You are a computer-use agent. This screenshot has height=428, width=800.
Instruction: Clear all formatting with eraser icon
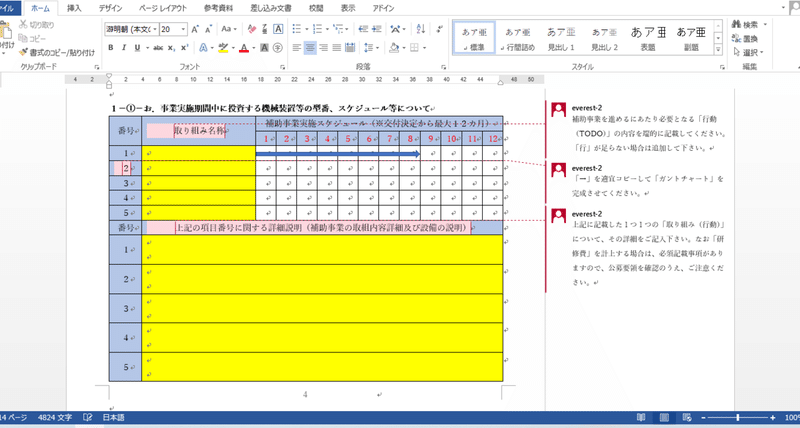click(252, 29)
